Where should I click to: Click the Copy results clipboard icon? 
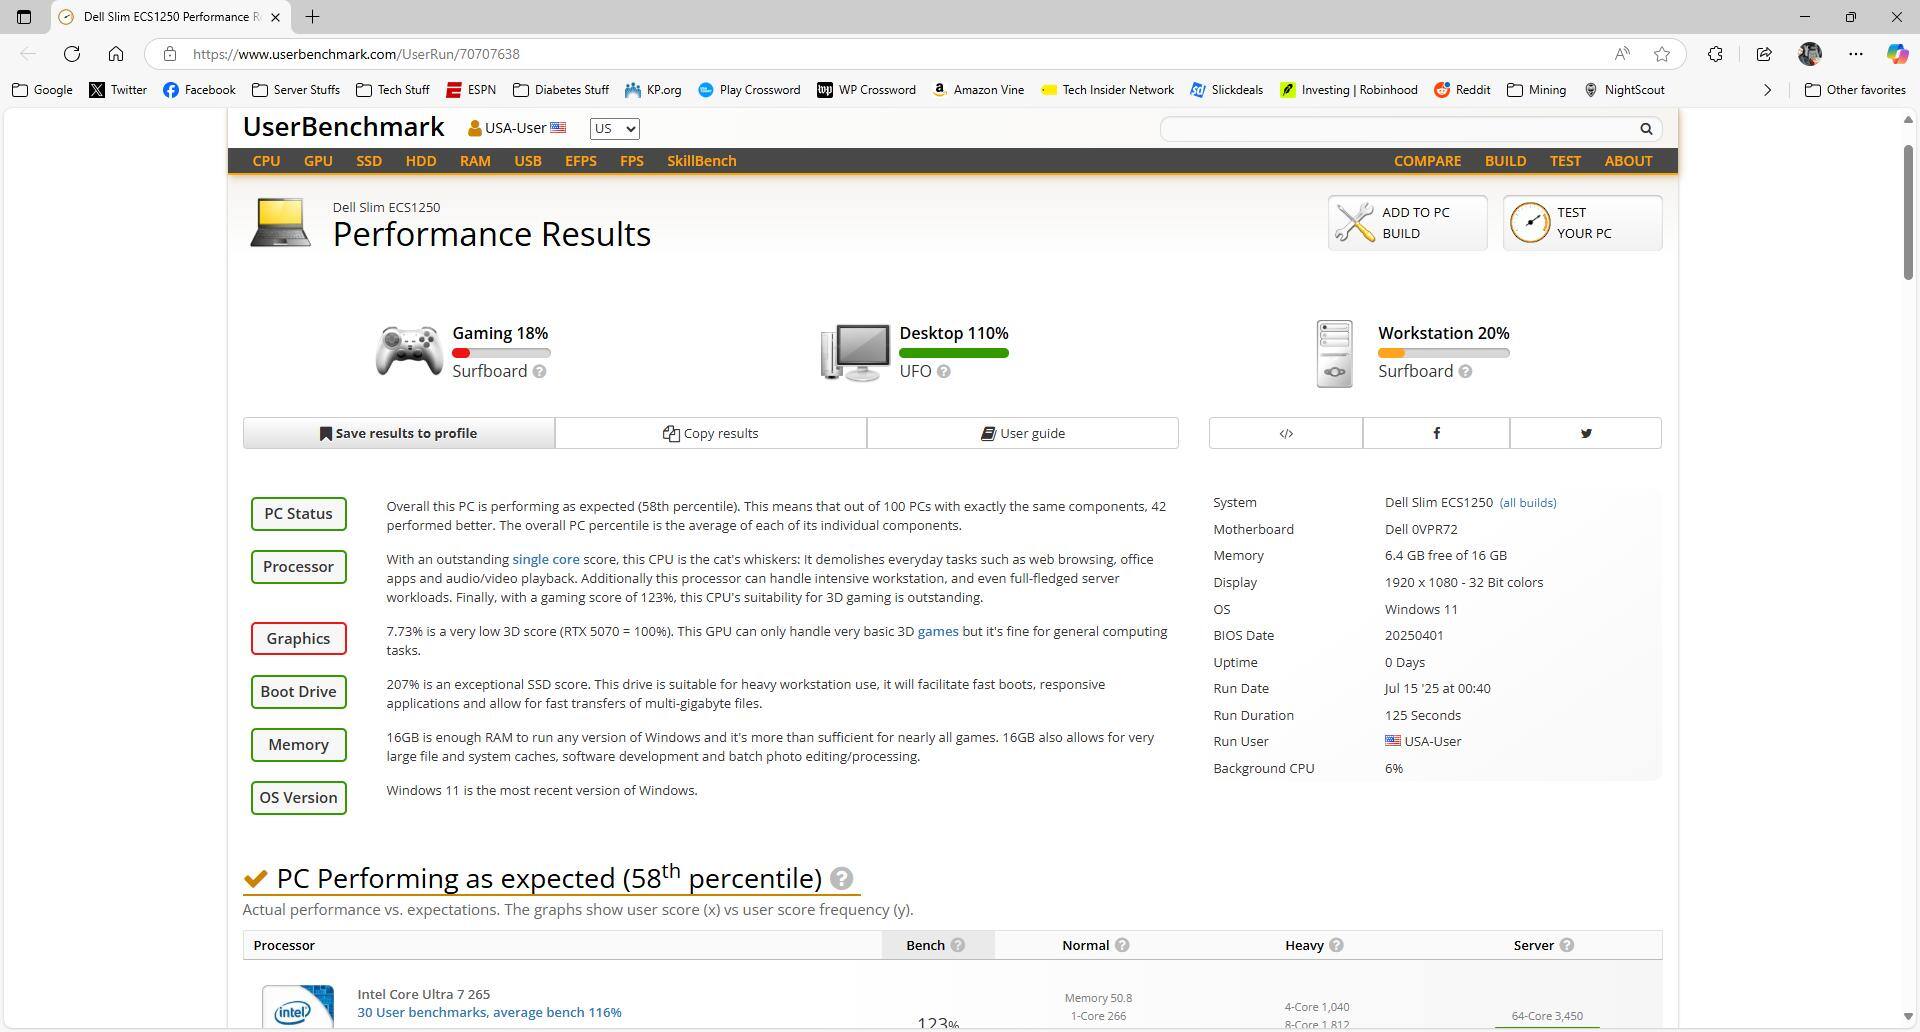tap(670, 432)
